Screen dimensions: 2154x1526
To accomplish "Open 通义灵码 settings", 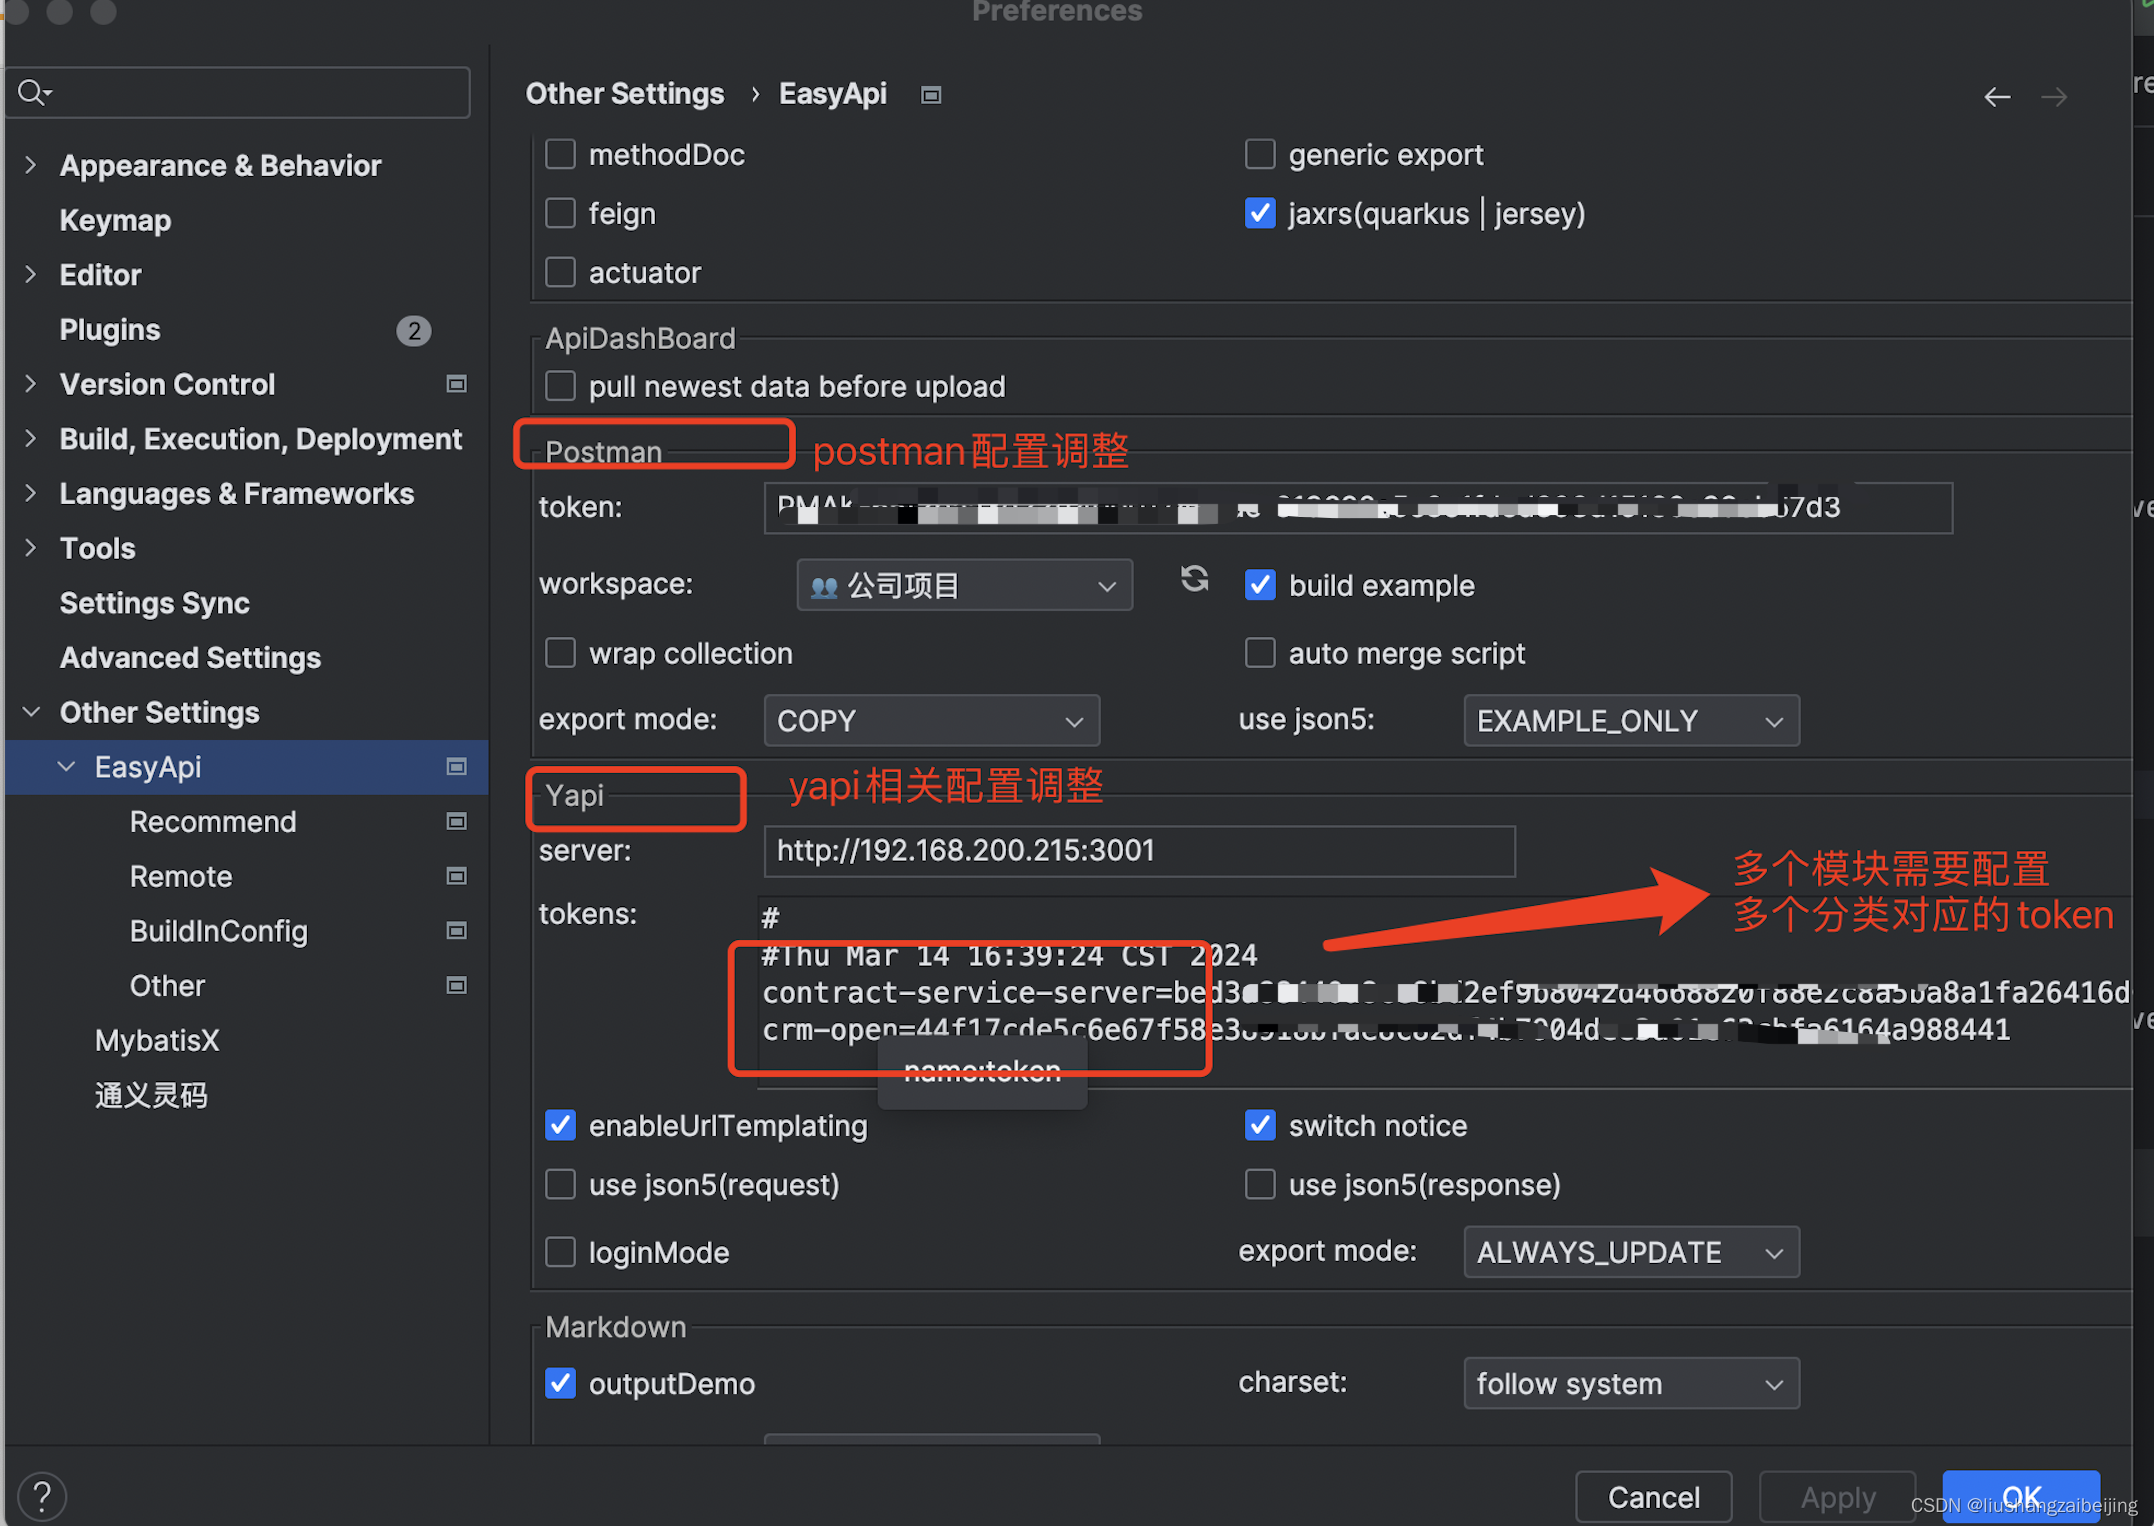I will tap(152, 1095).
